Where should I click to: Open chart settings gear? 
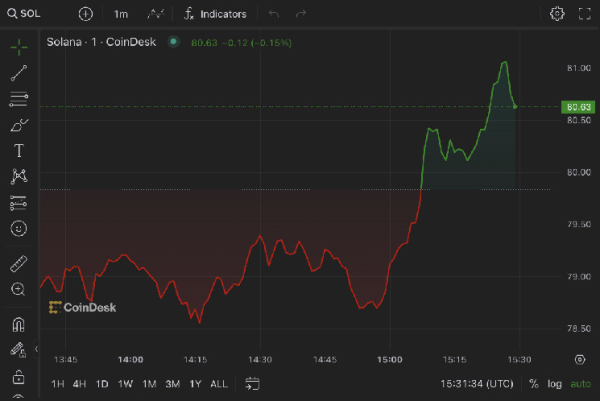[557, 14]
